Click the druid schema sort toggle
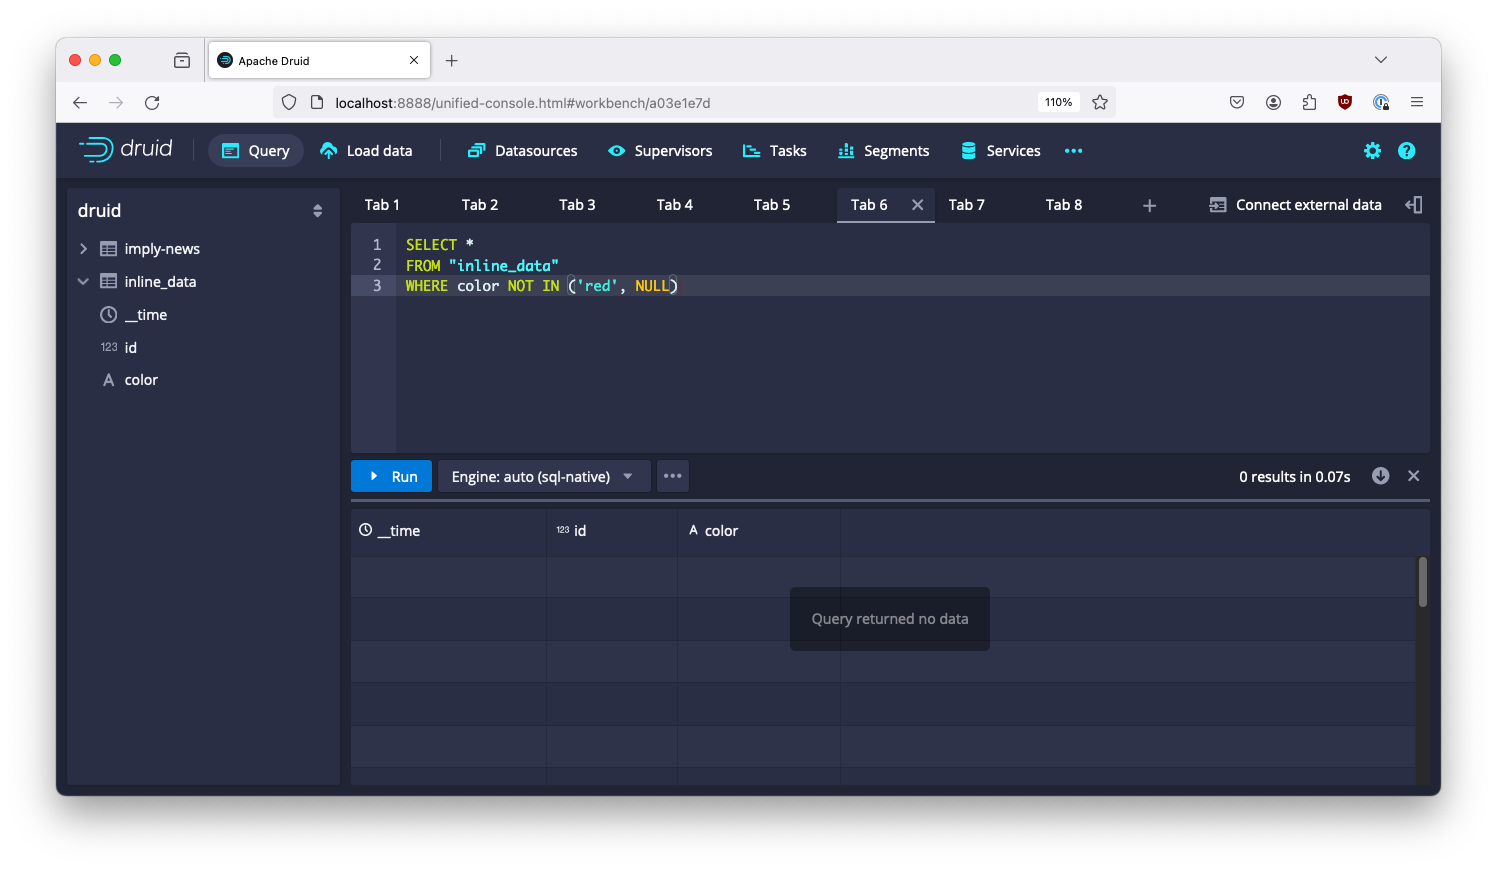The image size is (1497, 870). [317, 210]
